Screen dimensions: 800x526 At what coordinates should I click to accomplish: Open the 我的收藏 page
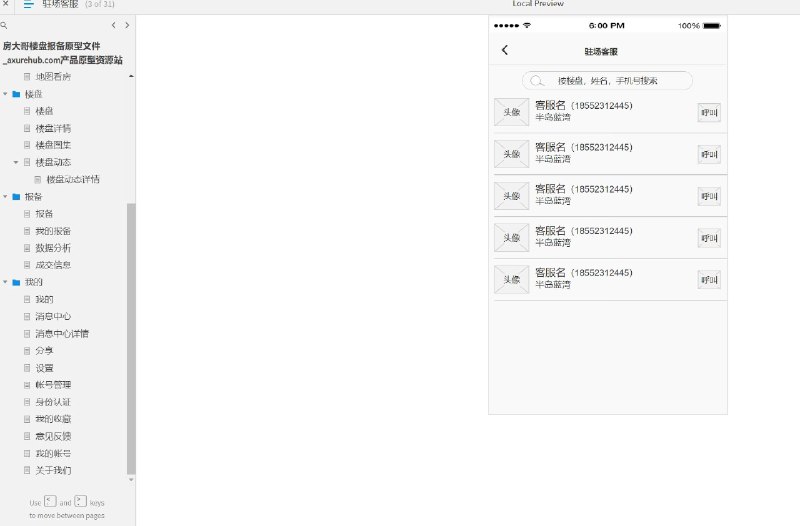pos(53,419)
